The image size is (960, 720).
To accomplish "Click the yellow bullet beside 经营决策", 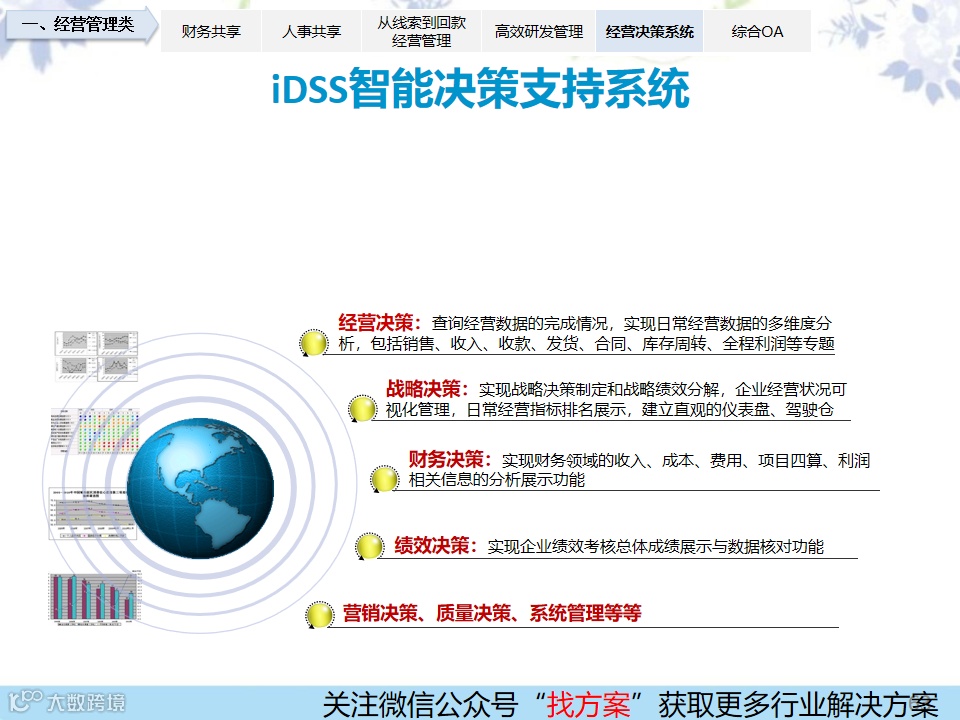I will point(313,342).
